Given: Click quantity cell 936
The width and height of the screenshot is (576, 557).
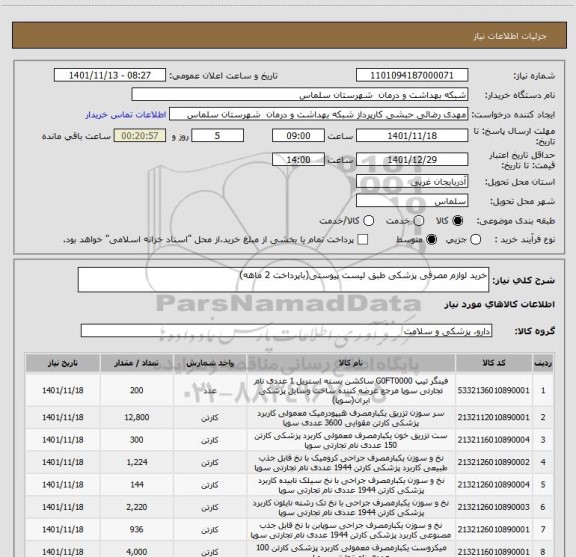Looking at the screenshot, I should (137, 529).
